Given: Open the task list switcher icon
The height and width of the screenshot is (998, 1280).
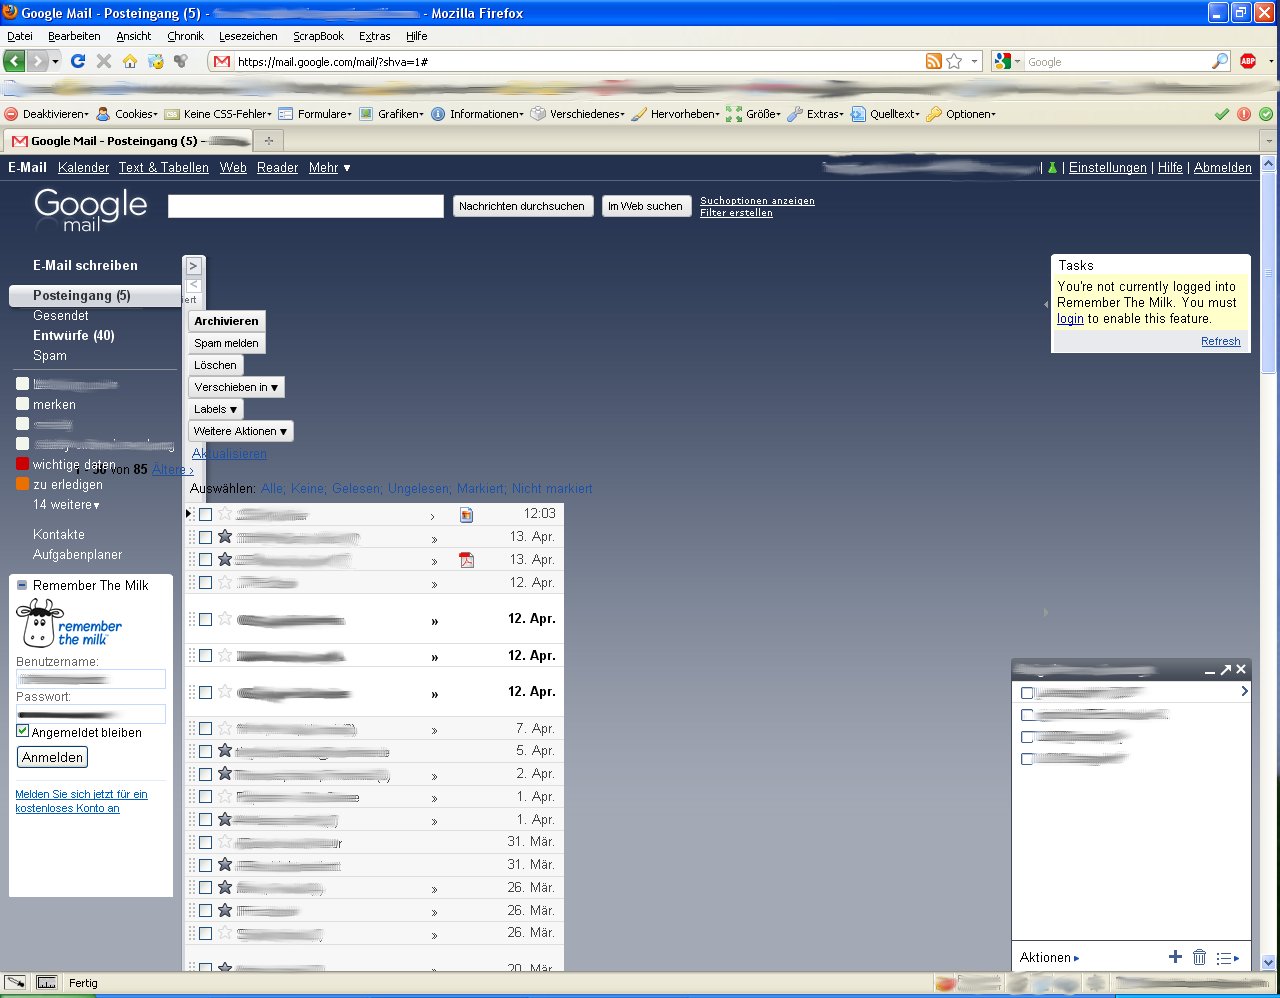Looking at the screenshot, I should (x=1227, y=958).
